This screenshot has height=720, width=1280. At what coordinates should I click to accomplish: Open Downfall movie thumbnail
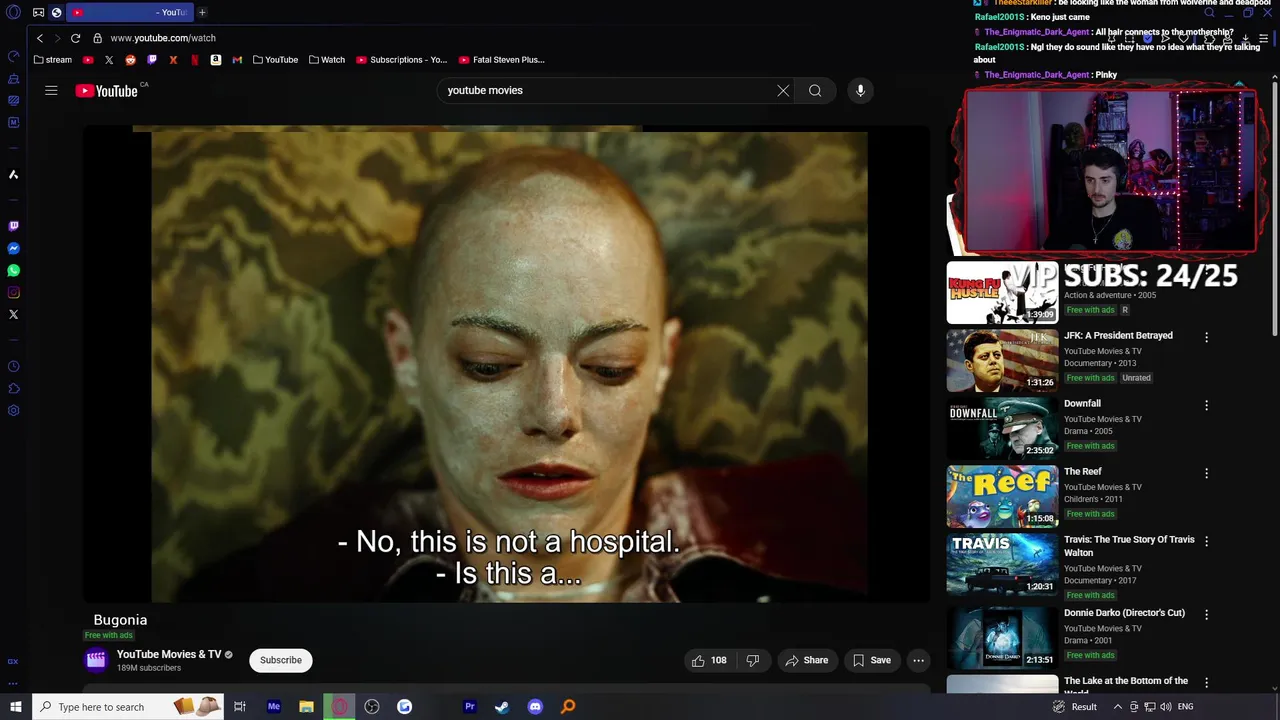coord(1002,428)
